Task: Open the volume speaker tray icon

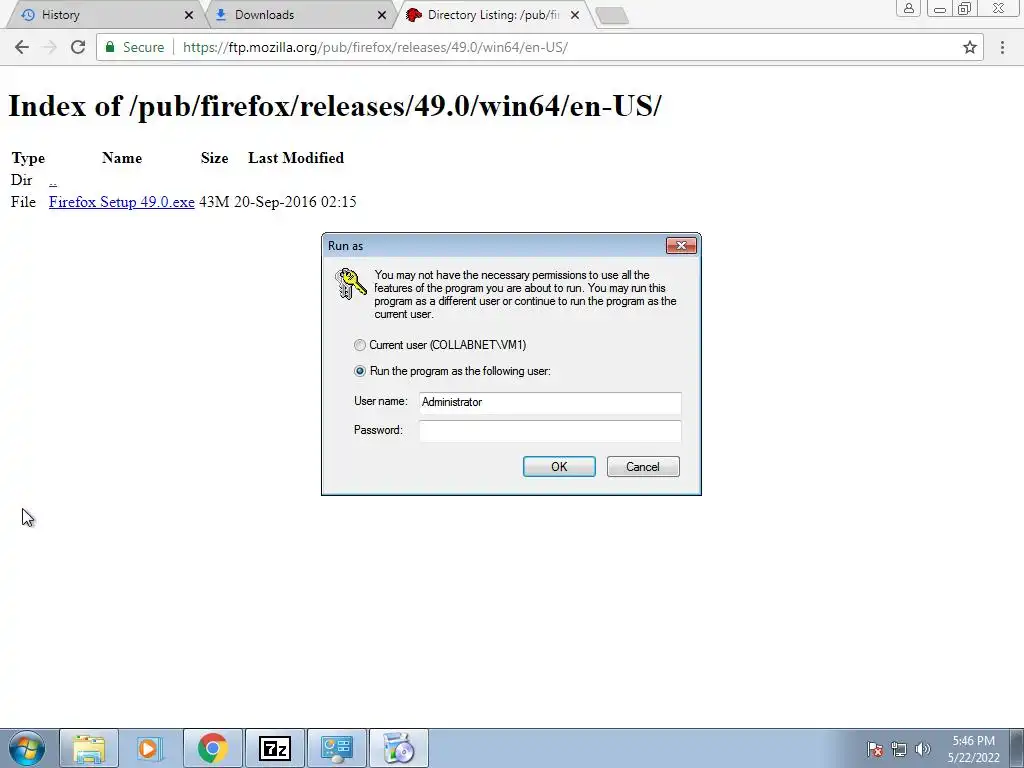Action: [923, 749]
